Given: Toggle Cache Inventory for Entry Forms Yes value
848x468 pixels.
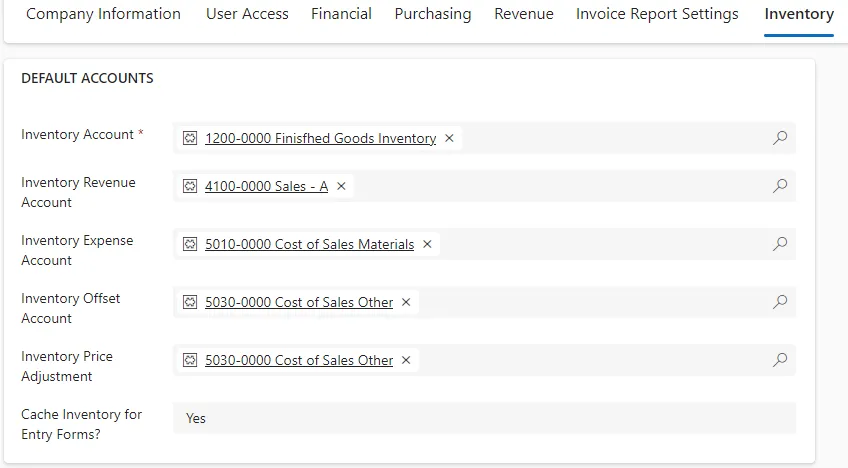Looking at the screenshot, I should point(484,418).
